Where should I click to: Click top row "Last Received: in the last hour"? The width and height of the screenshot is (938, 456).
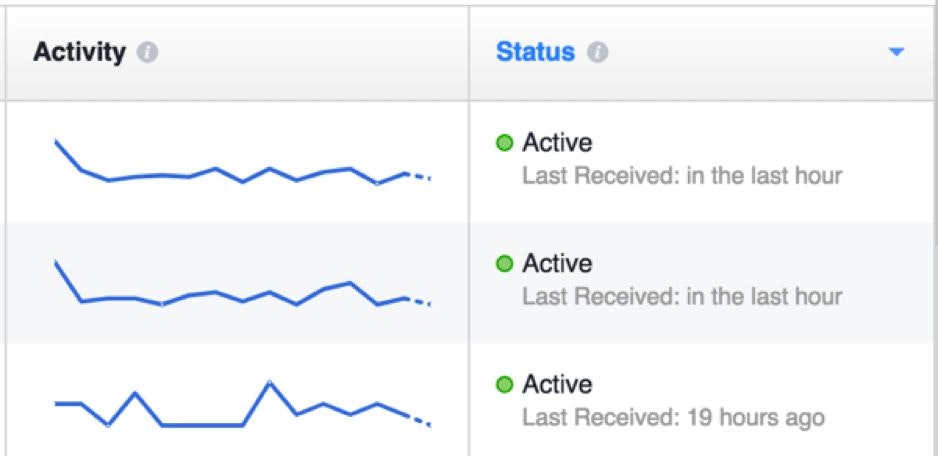(682, 177)
